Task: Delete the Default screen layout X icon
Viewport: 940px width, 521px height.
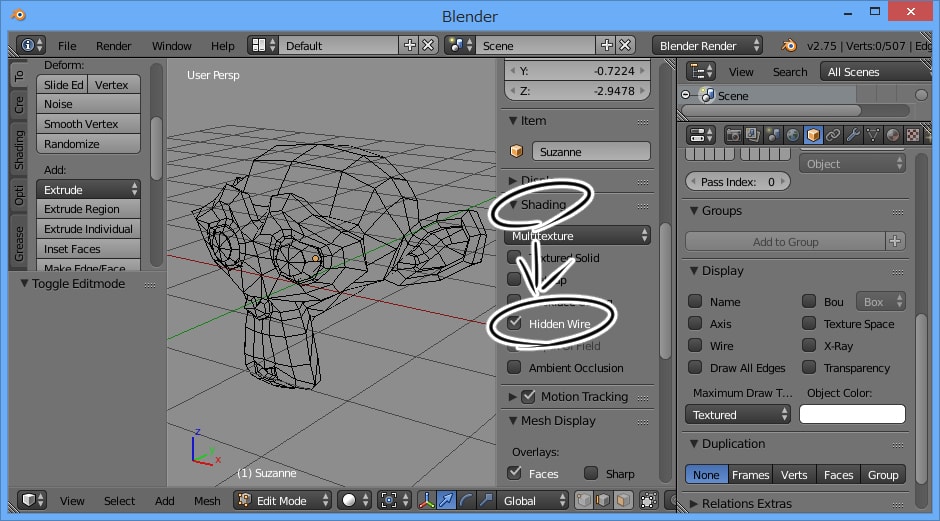Action: [428, 45]
